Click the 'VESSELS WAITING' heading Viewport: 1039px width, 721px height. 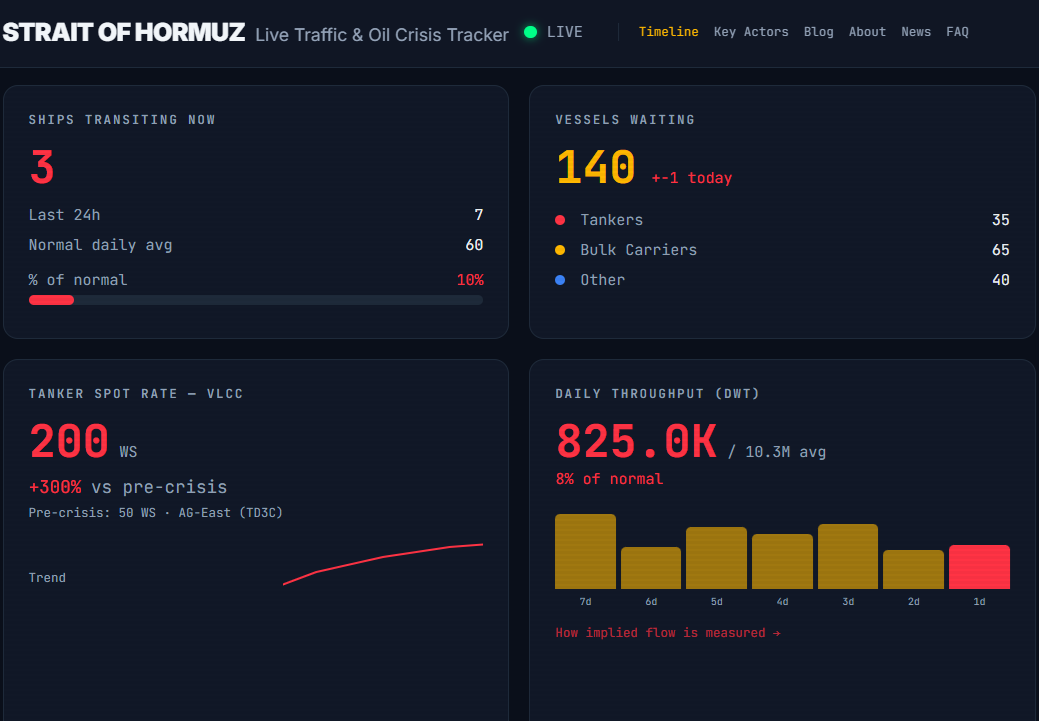pyautogui.click(x=625, y=120)
